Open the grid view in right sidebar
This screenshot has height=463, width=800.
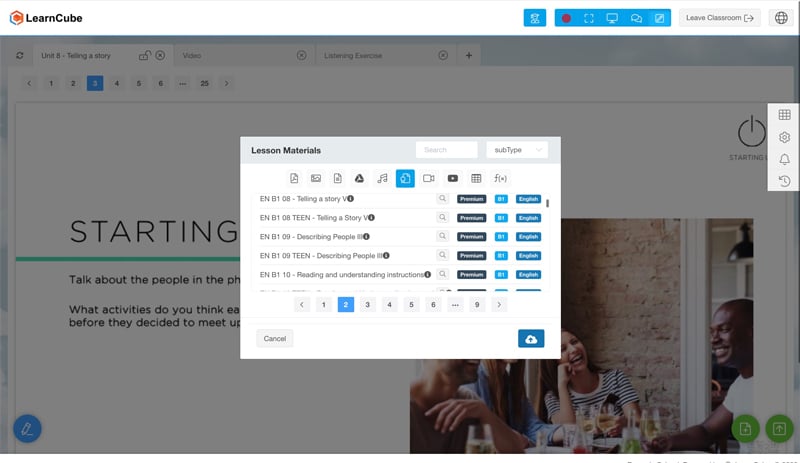pyautogui.click(x=785, y=115)
